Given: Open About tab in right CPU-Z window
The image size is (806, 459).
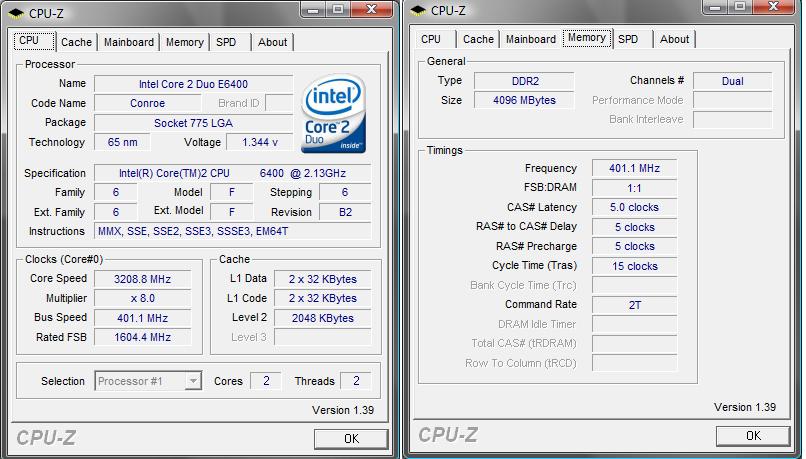Looking at the screenshot, I should point(674,39).
